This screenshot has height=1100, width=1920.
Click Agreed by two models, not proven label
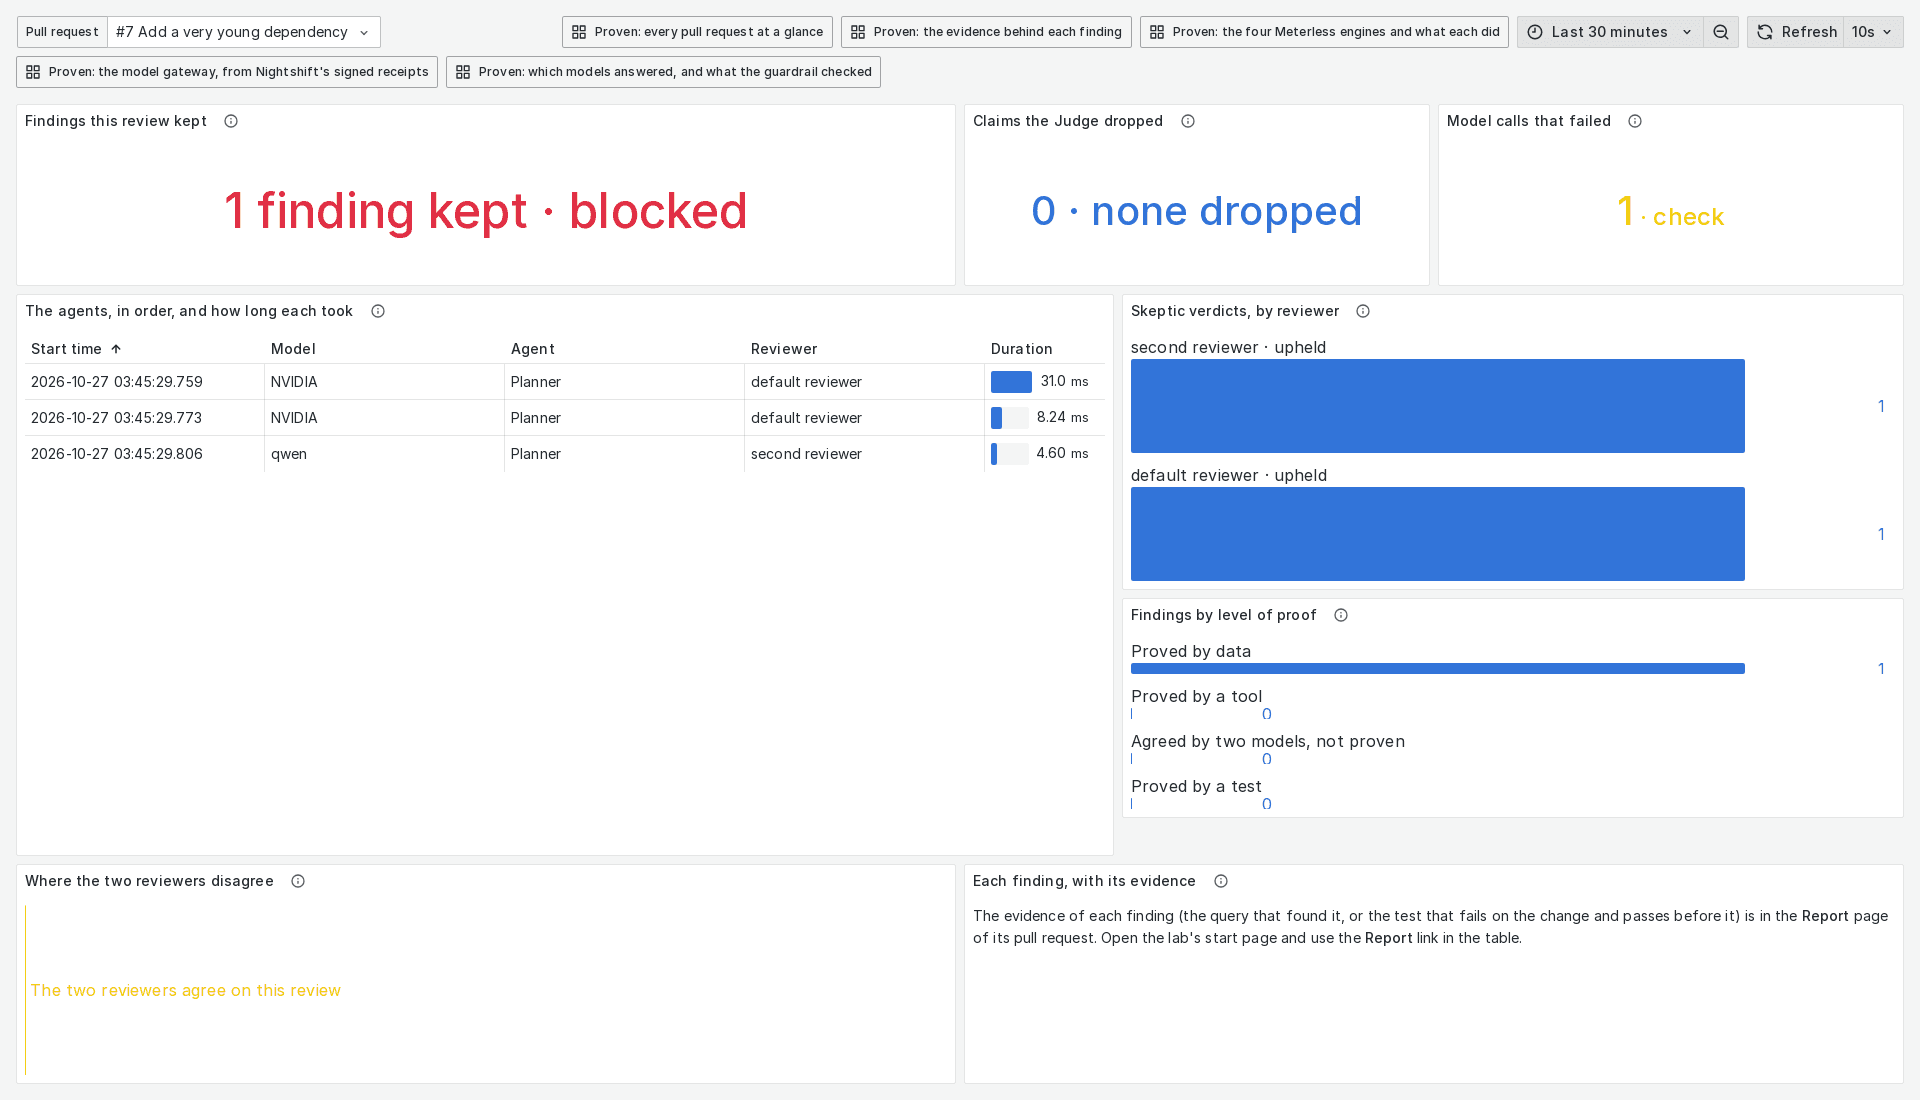1268,742
